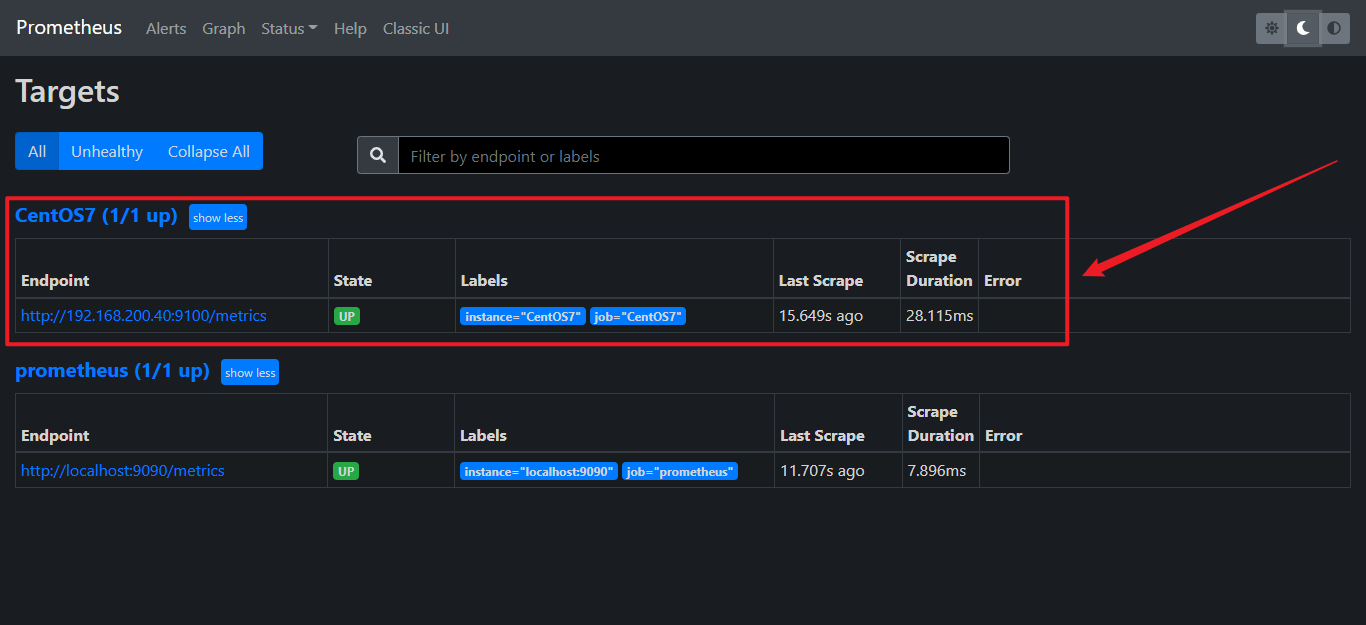
Task: Select the All targets filter
Action: (37, 151)
